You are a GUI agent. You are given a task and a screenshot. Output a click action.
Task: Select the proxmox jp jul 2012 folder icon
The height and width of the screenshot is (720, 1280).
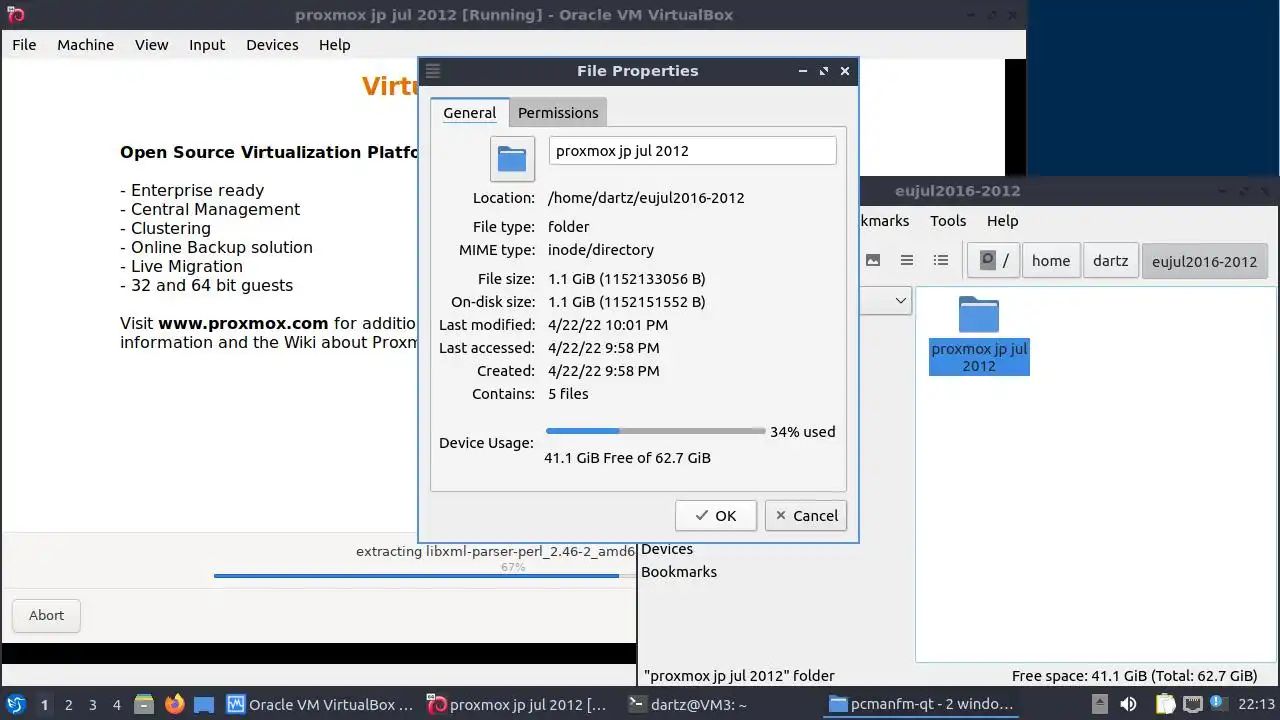tap(979, 314)
